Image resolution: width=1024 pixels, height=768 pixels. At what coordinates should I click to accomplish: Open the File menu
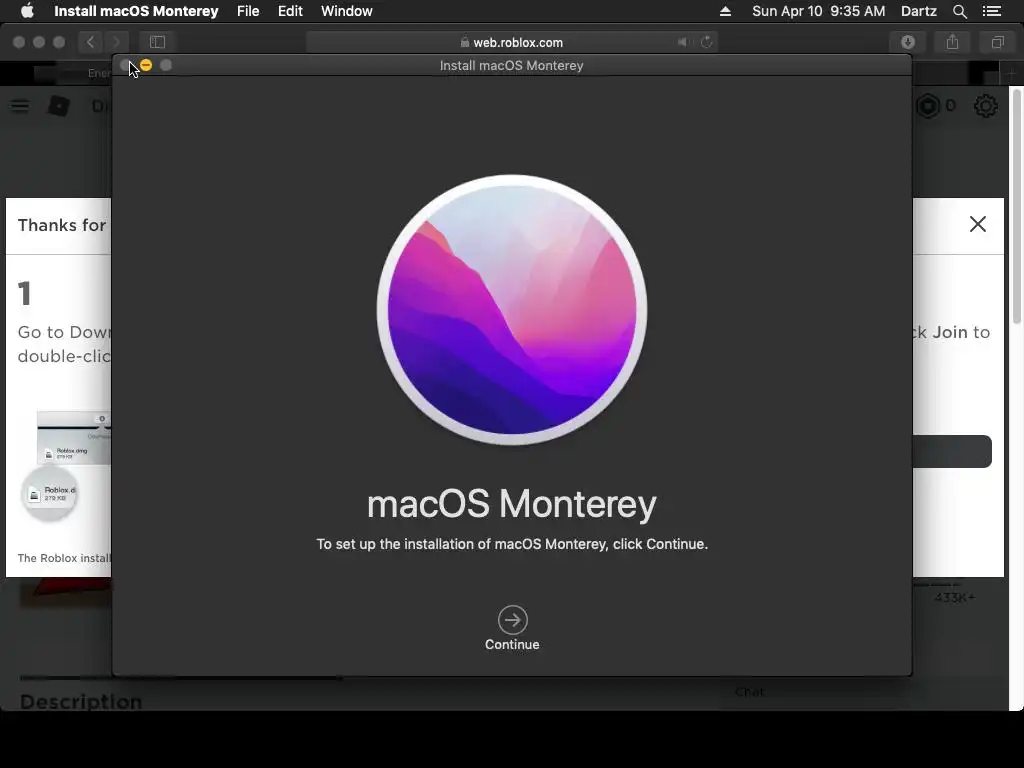pyautogui.click(x=248, y=11)
